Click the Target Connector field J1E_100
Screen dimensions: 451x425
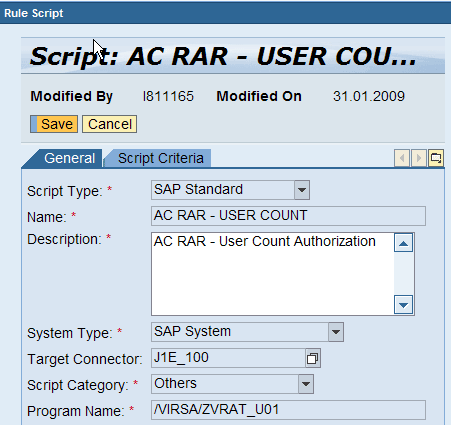point(228,358)
